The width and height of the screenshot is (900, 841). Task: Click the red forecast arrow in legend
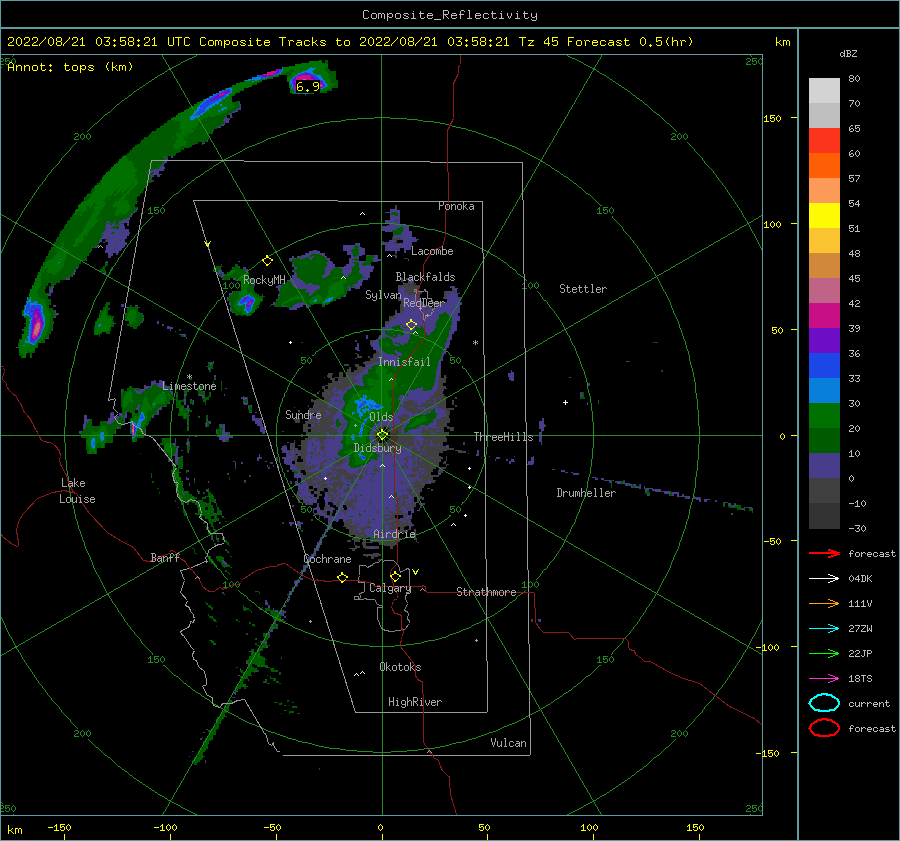pos(824,553)
